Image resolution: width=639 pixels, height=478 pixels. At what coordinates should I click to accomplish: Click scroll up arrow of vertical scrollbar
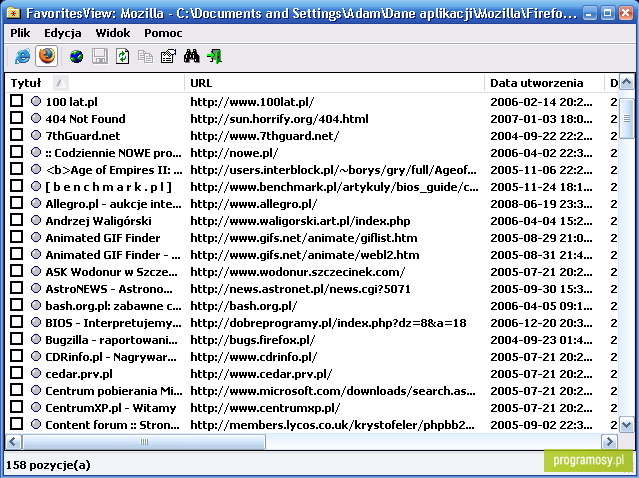pyautogui.click(x=626, y=83)
